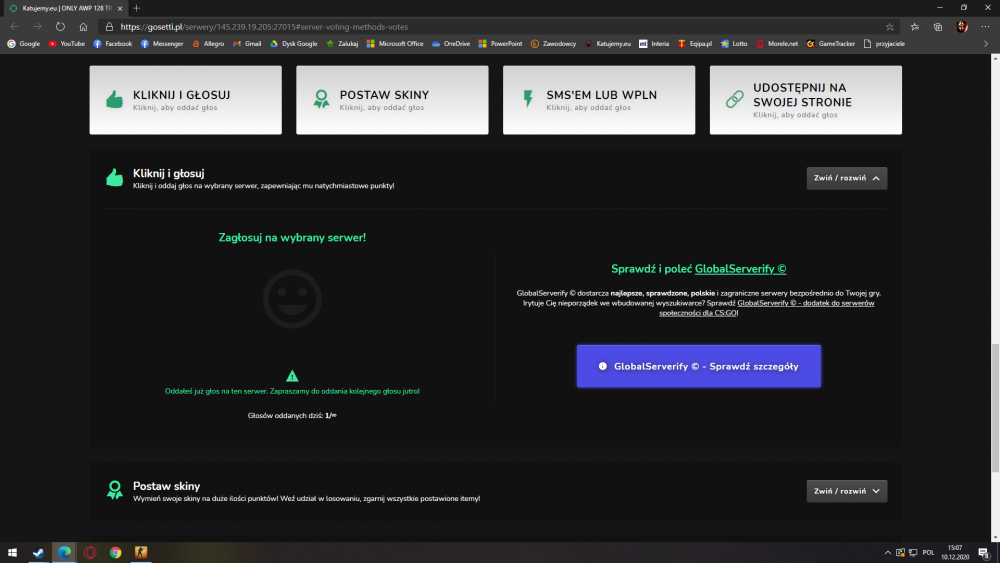Viewport: 1000px width, 563px height.
Task: Open the Zalukaj bookmark
Action: click(342, 44)
